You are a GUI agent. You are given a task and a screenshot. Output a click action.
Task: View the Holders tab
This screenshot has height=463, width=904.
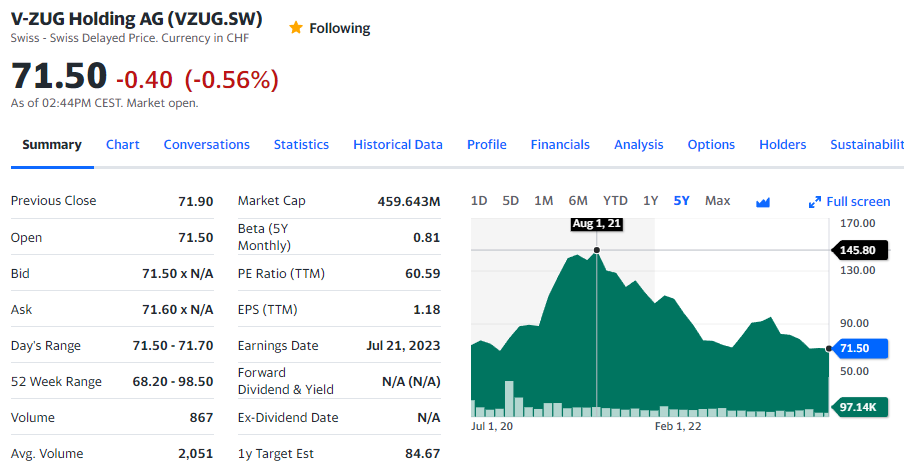tap(782, 145)
